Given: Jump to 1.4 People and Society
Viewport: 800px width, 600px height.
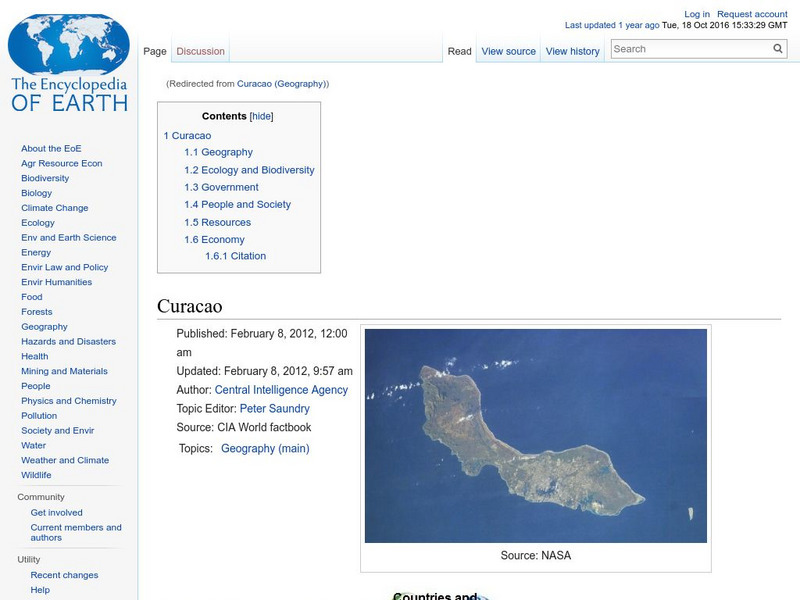Looking at the screenshot, I should coord(237,205).
